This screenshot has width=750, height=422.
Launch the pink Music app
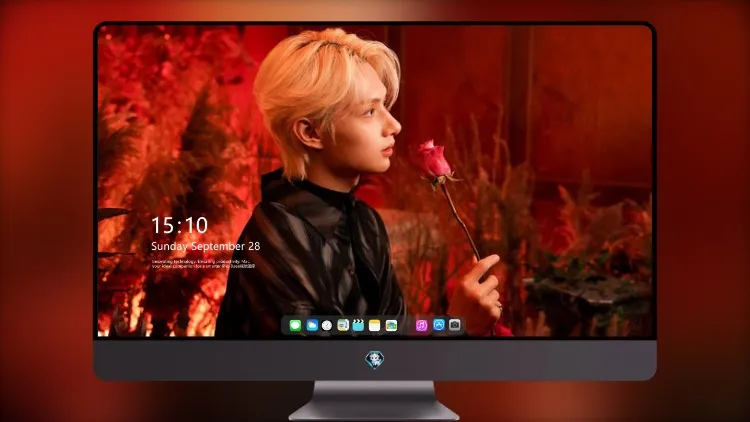(x=421, y=325)
